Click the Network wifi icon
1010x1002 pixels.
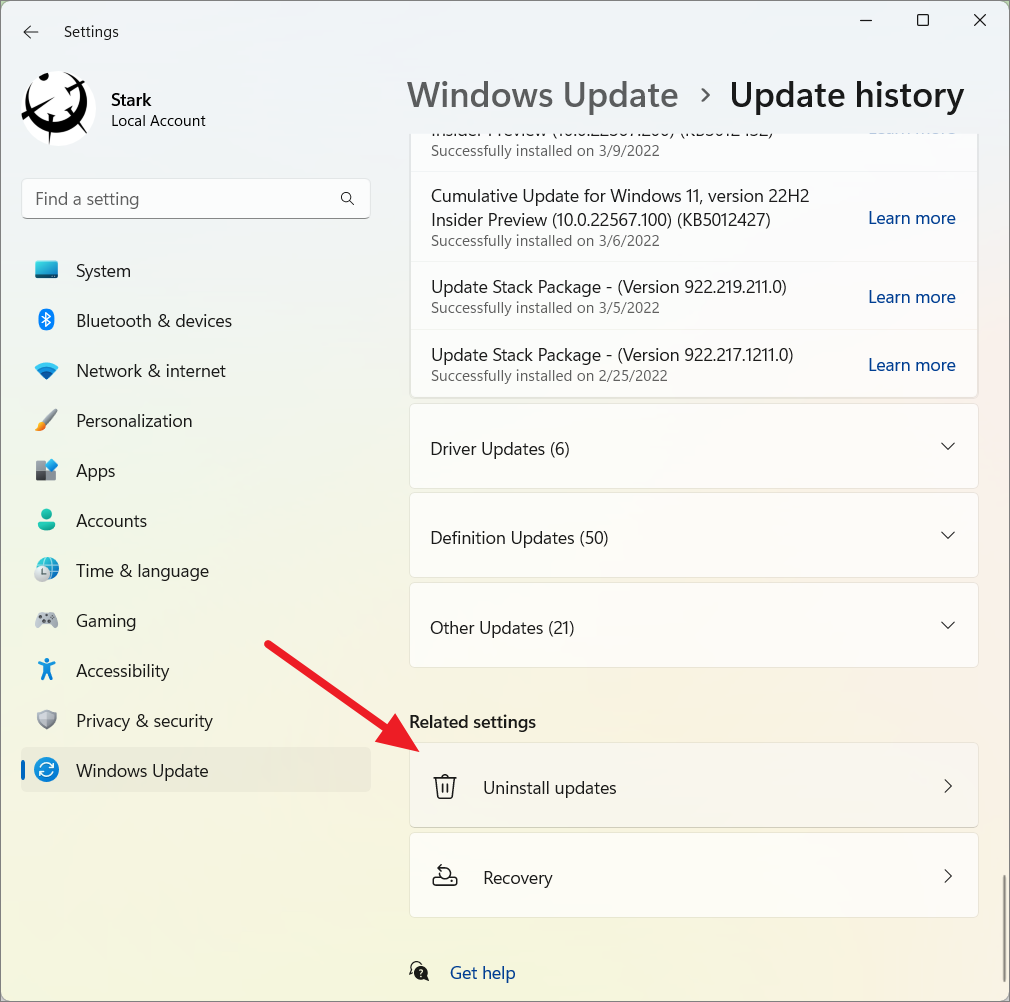(46, 370)
